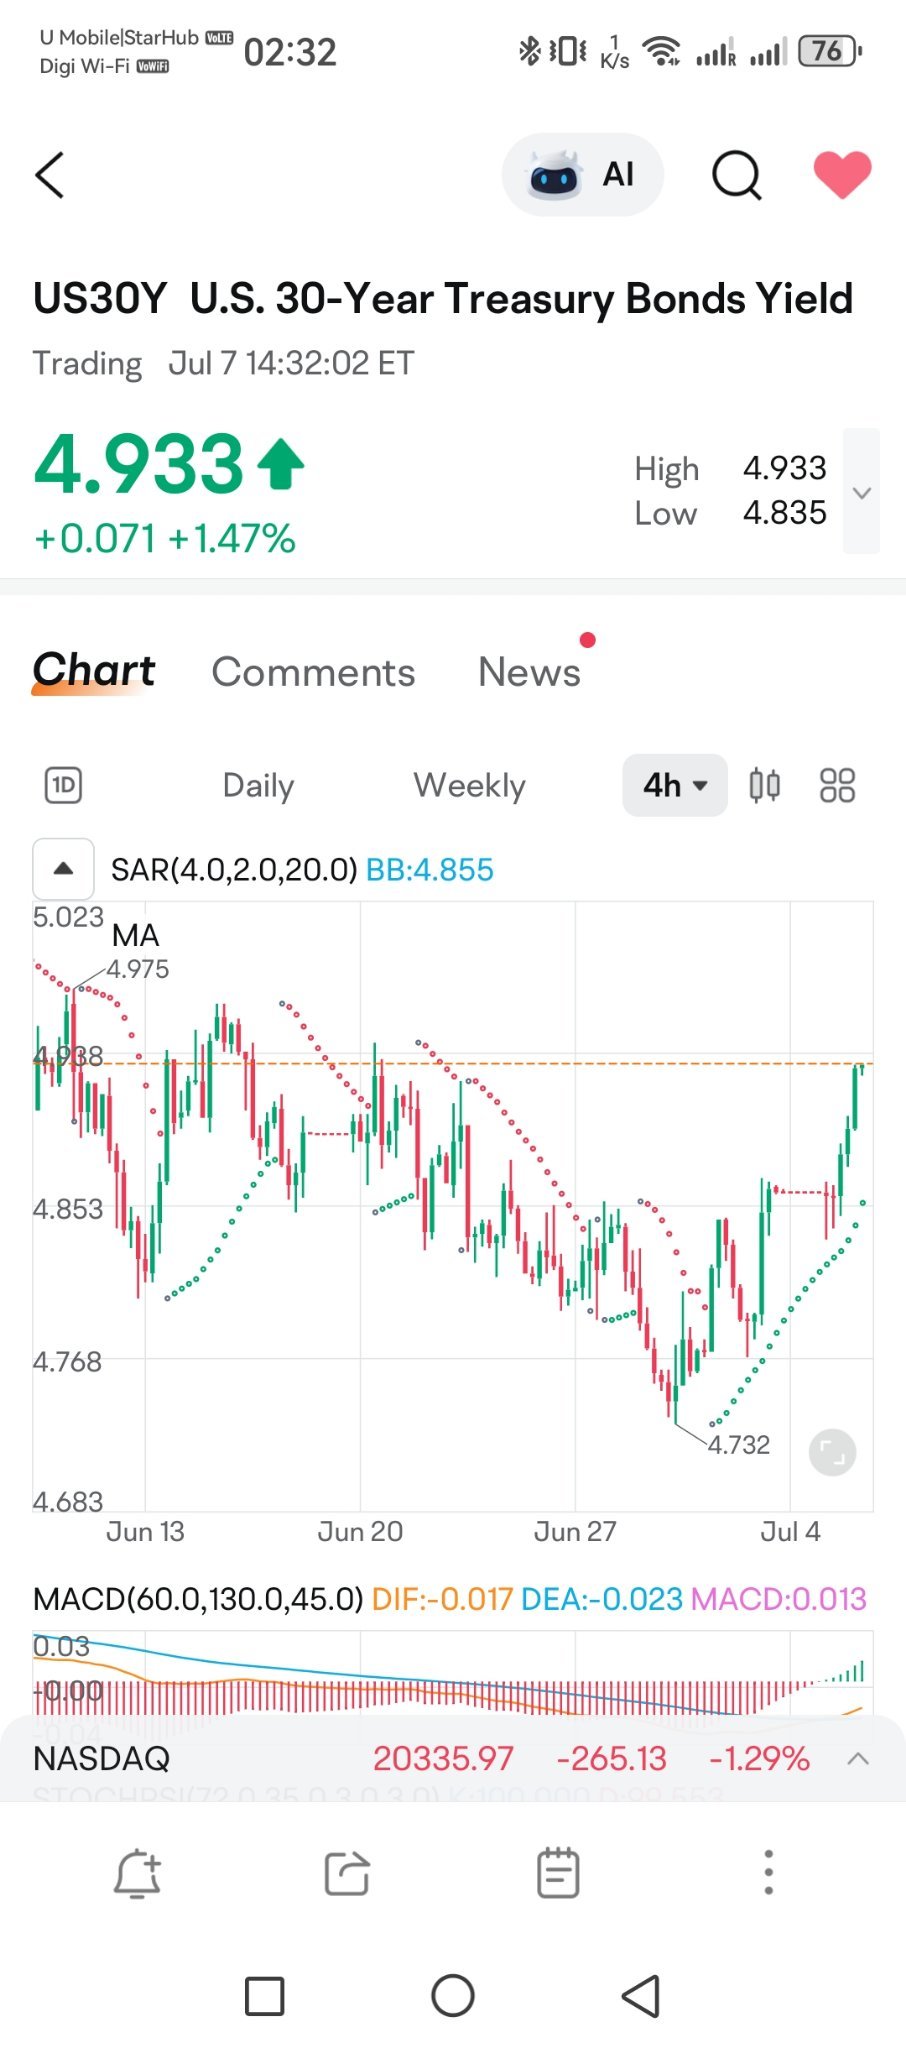This screenshot has width=906, height=2048.
Task: Tap Android recent apps square button
Action: pyautogui.click(x=265, y=1996)
